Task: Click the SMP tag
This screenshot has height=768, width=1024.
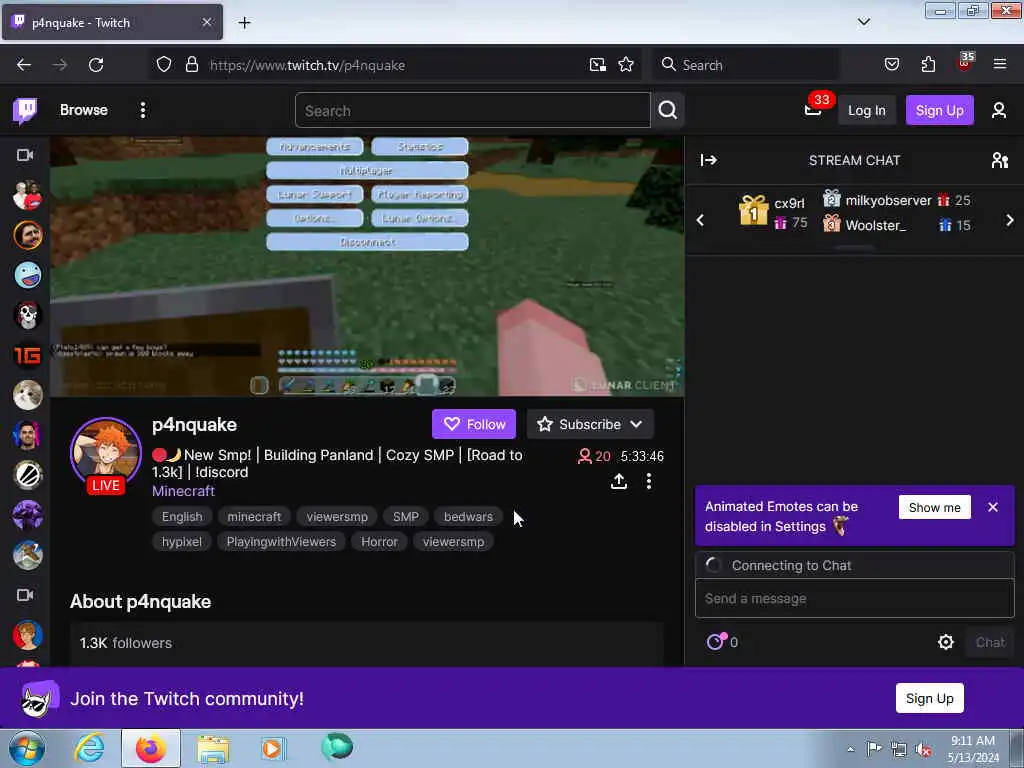Action: [406, 517]
